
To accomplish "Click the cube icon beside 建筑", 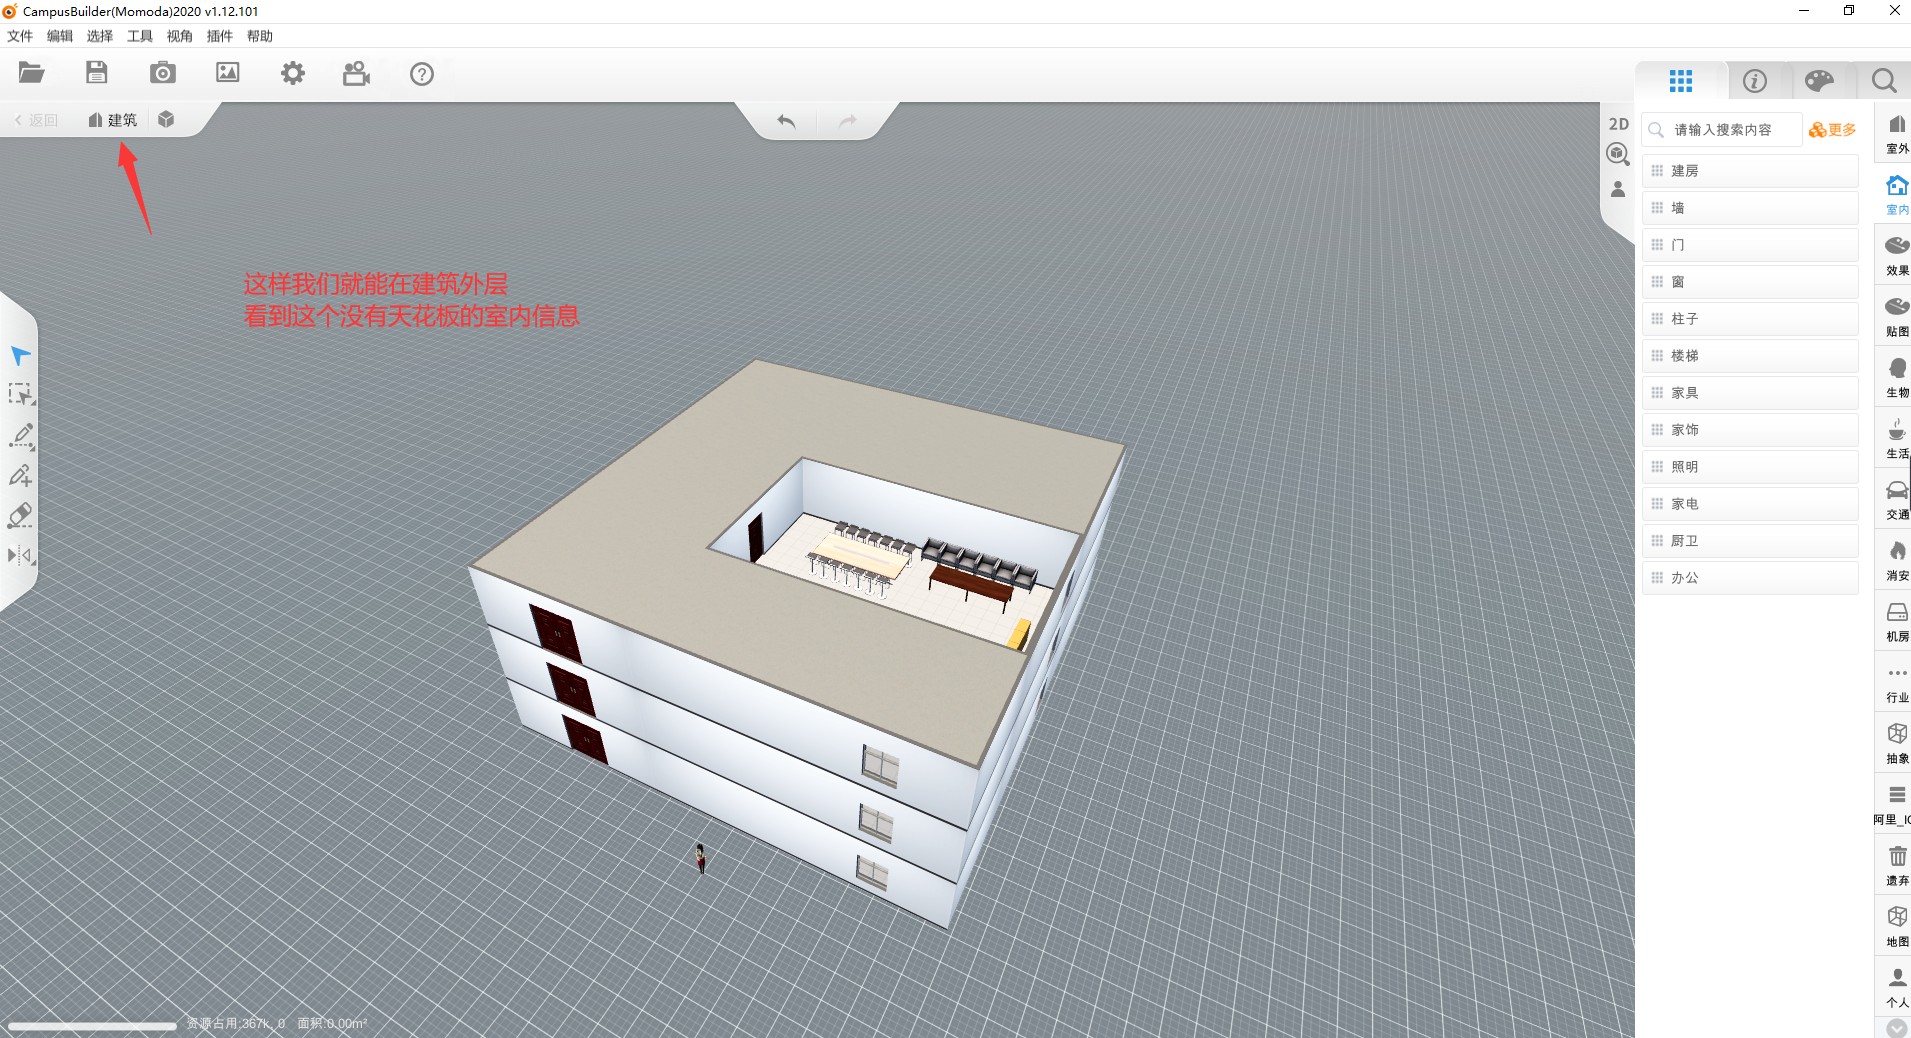I will (x=166, y=120).
